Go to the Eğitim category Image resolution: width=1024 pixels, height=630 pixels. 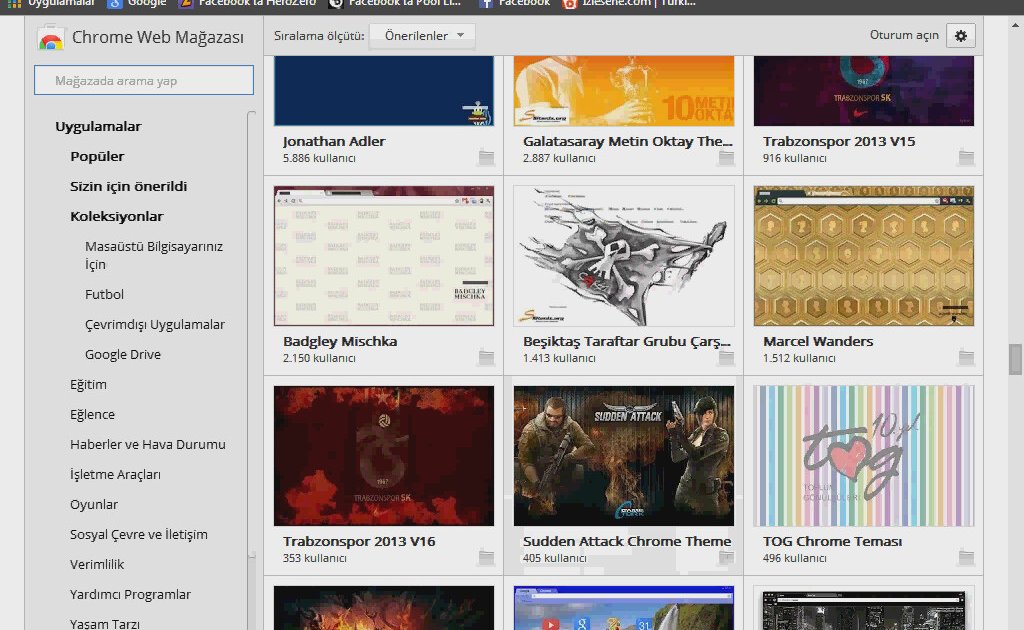88,385
